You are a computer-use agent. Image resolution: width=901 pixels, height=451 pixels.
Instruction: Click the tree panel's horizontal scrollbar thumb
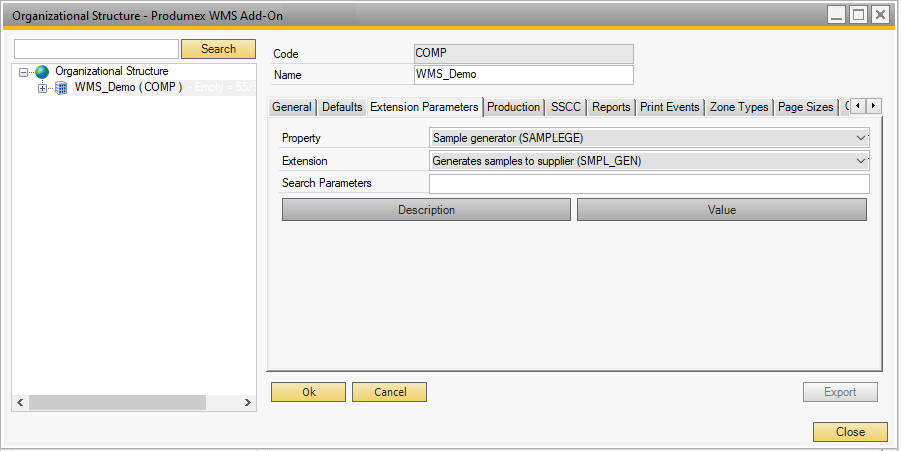click(x=117, y=402)
